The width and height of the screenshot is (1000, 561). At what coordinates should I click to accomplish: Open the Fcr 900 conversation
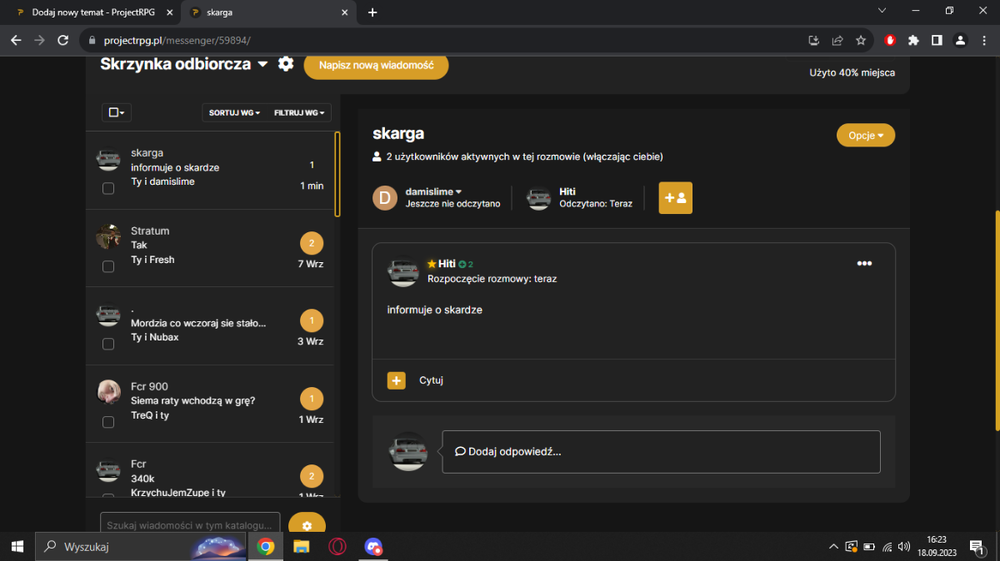click(210, 404)
